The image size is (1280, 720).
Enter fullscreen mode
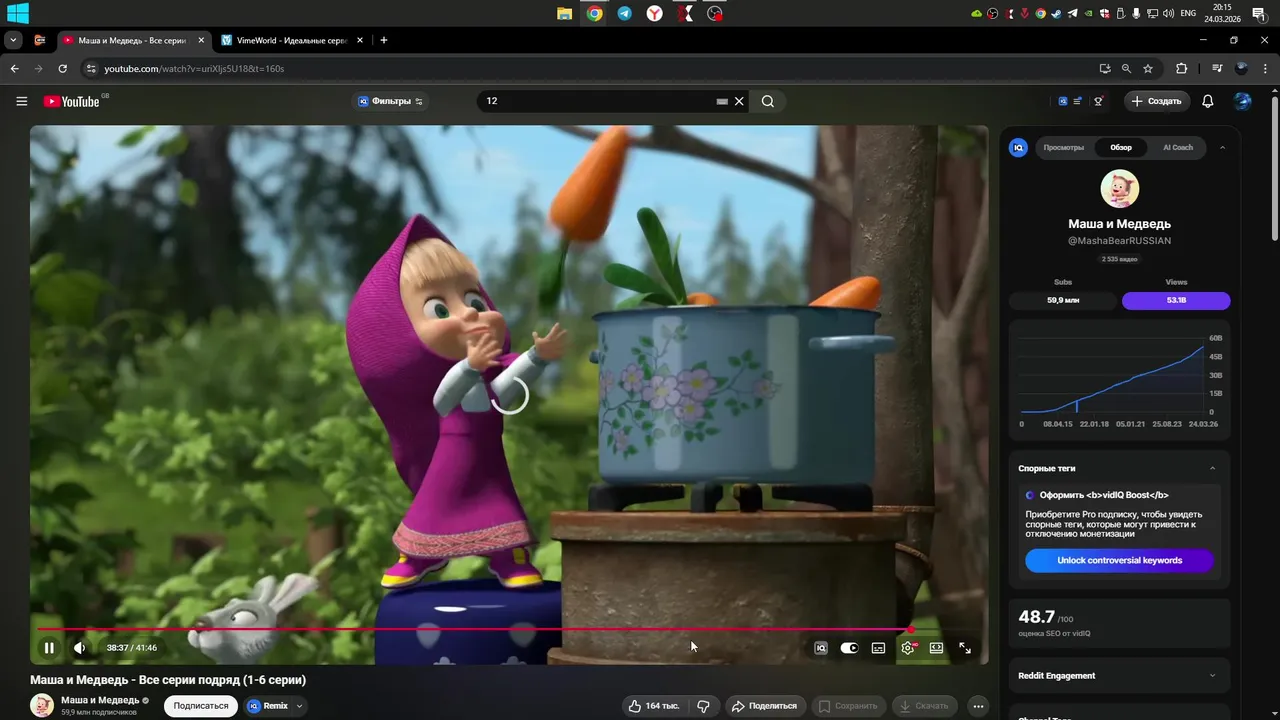pos(965,648)
